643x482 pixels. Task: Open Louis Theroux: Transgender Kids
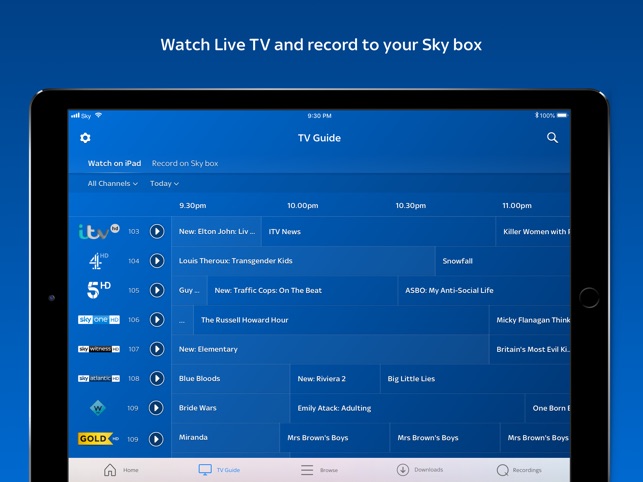coord(303,261)
